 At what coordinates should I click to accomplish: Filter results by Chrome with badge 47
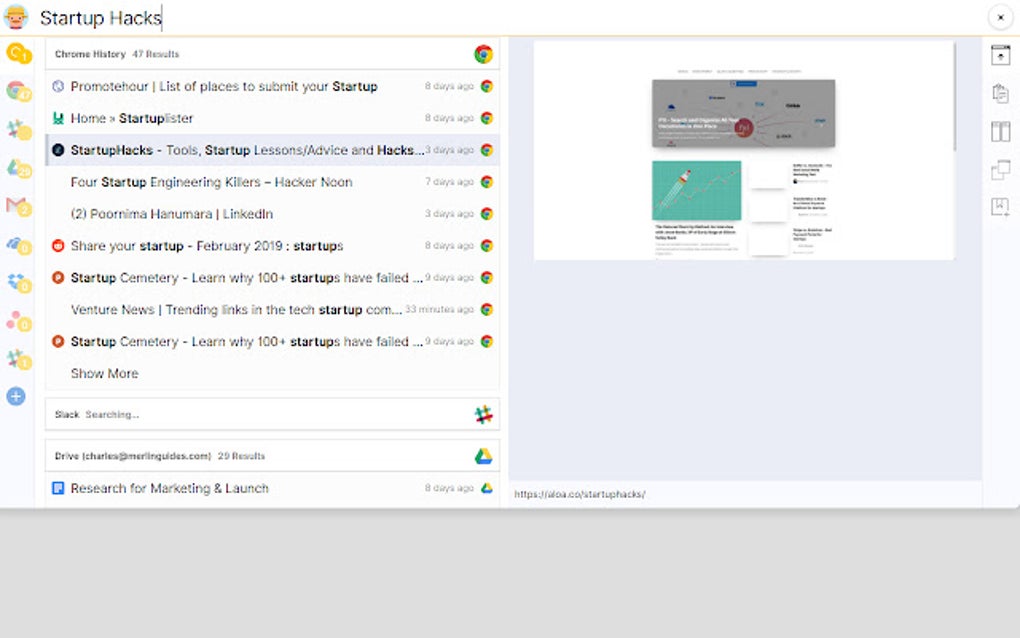(18, 91)
